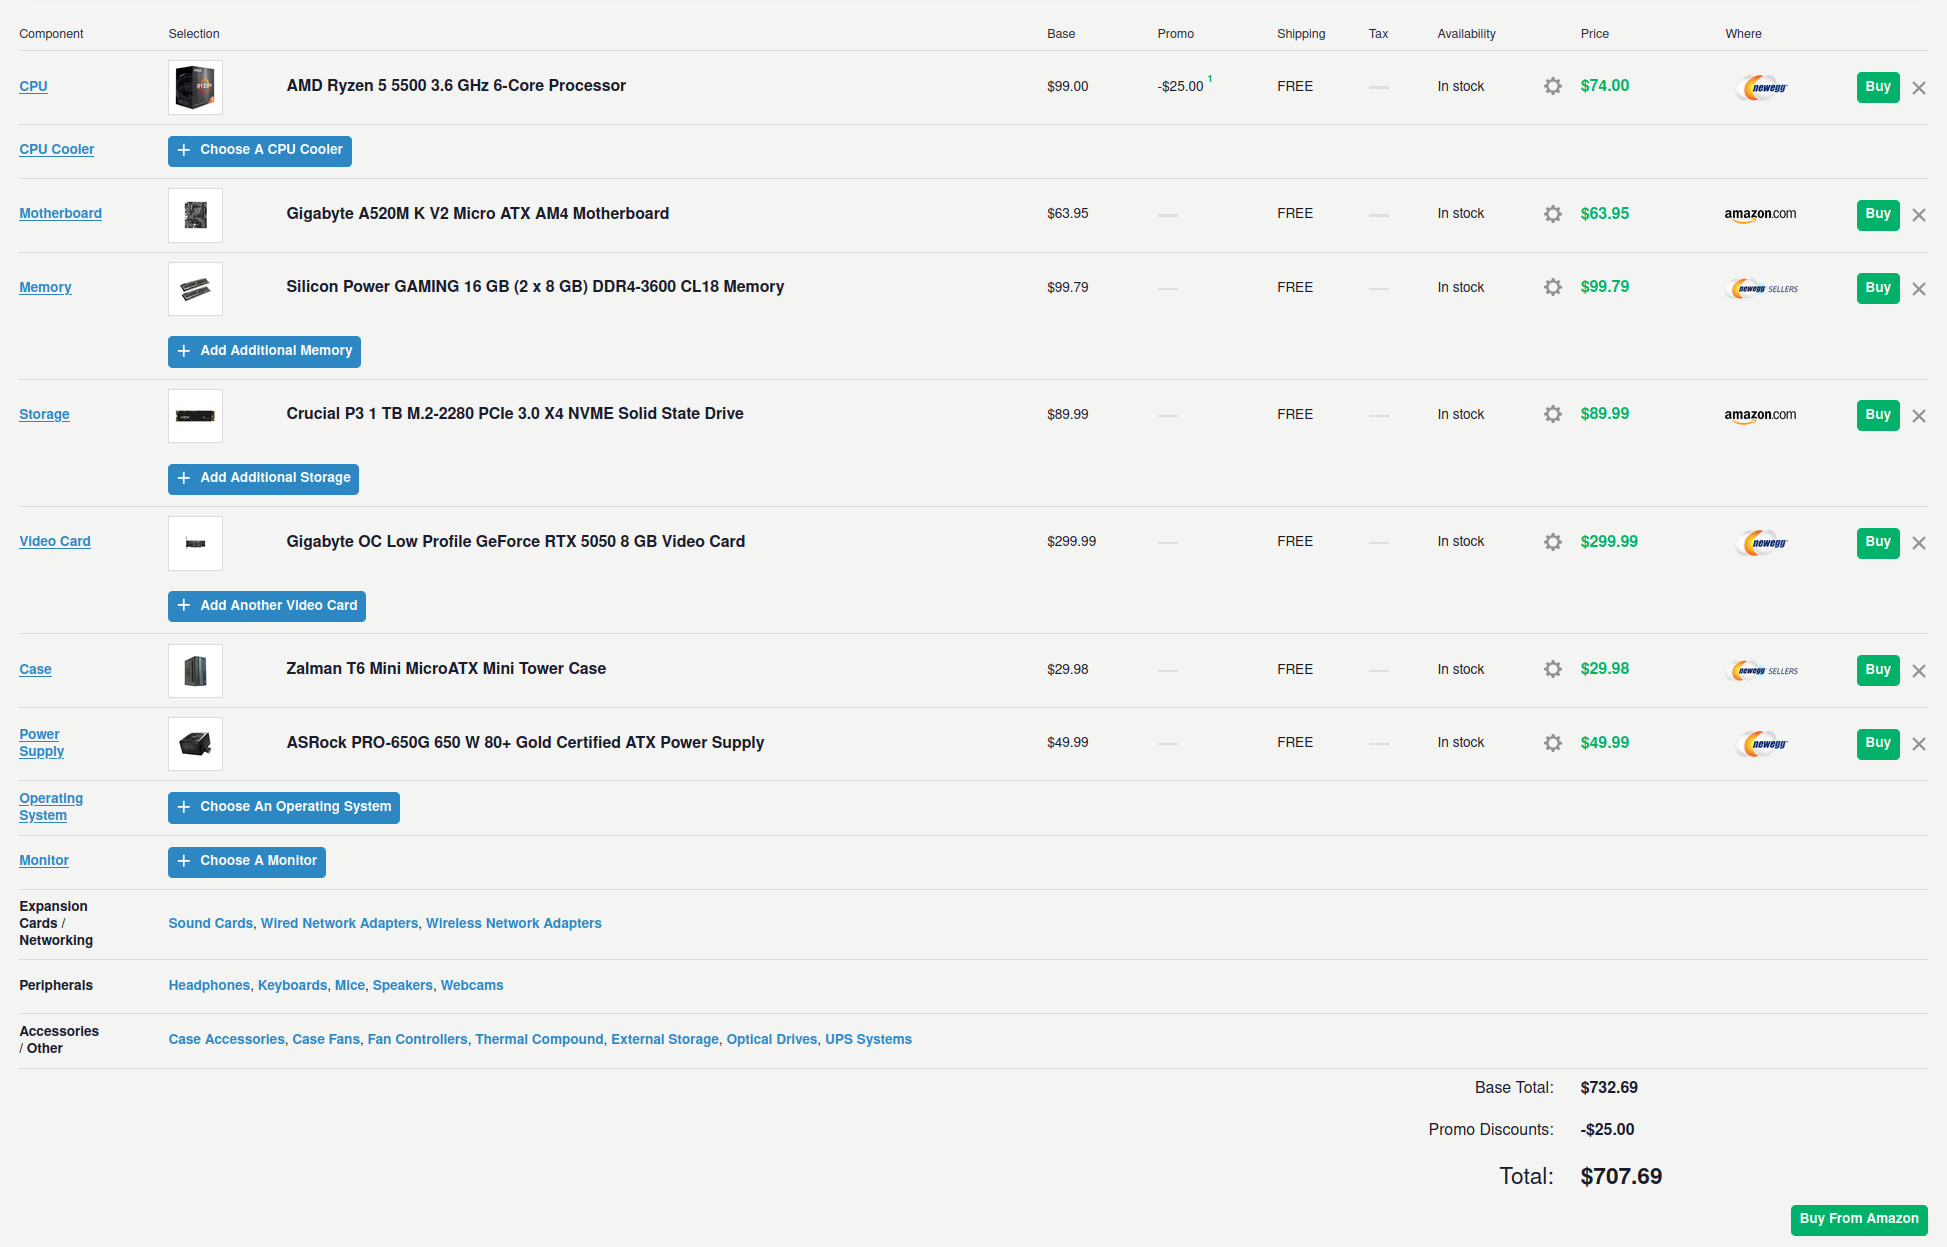Browse UPS Systems link
The height and width of the screenshot is (1247, 1947).
tap(868, 1039)
